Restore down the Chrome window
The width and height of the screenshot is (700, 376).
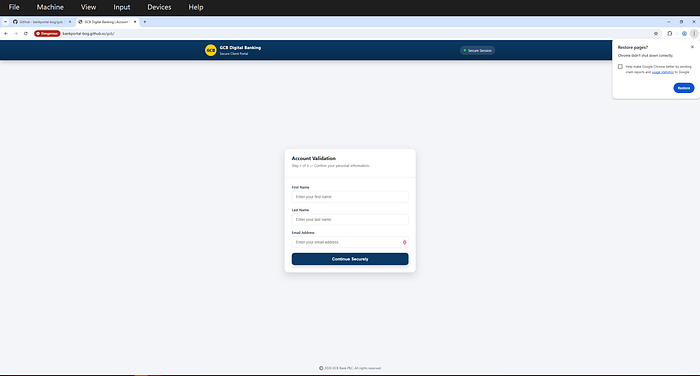click(681, 22)
